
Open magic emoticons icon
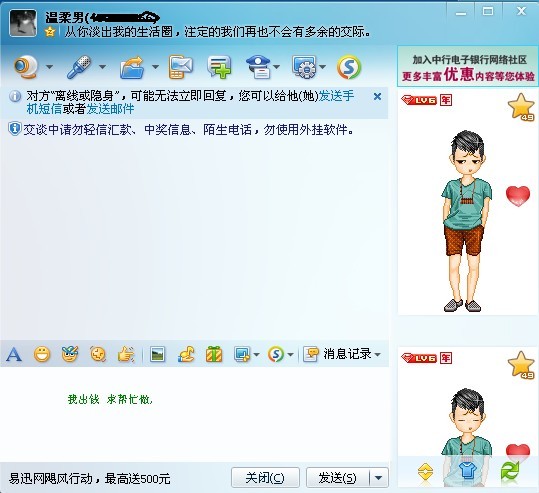[x=70, y=354]
